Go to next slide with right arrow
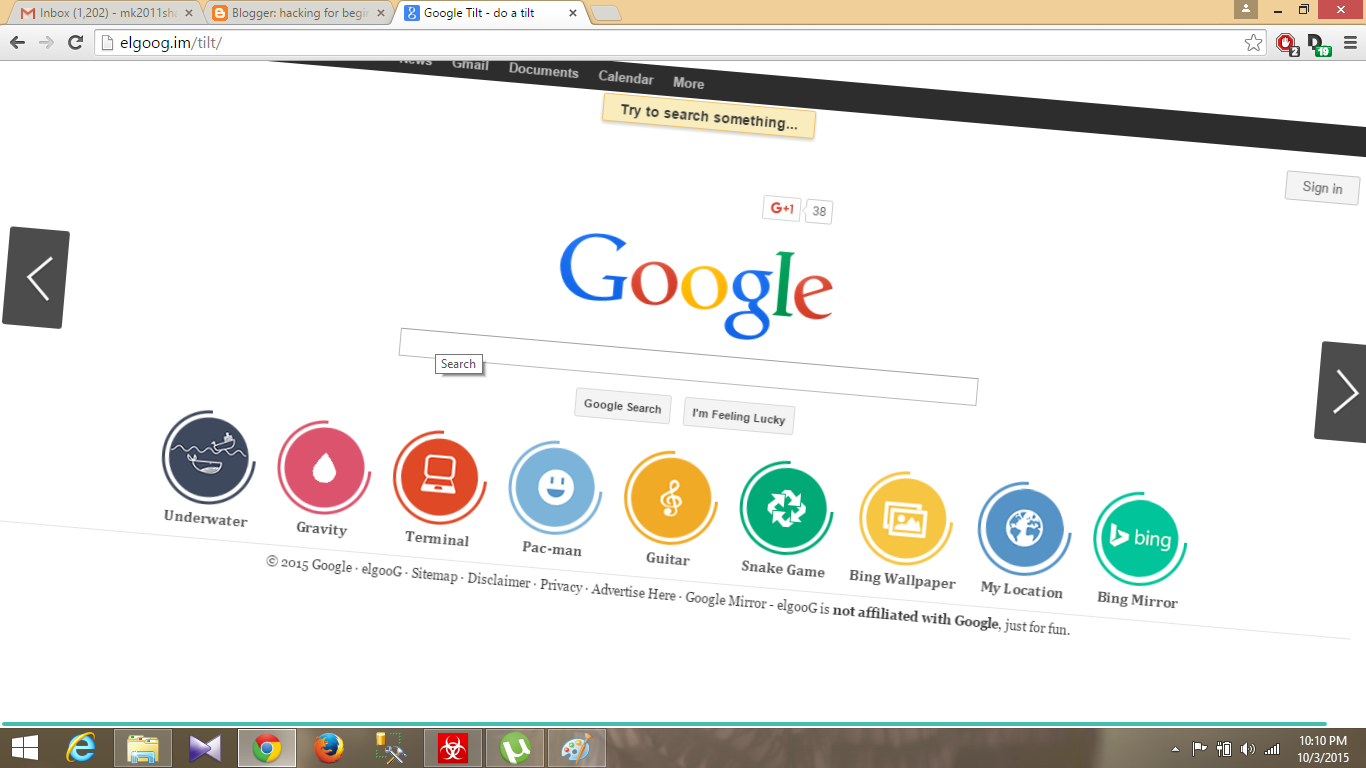Screen dimensions: 1366x768 click(x=1341, y=392)
